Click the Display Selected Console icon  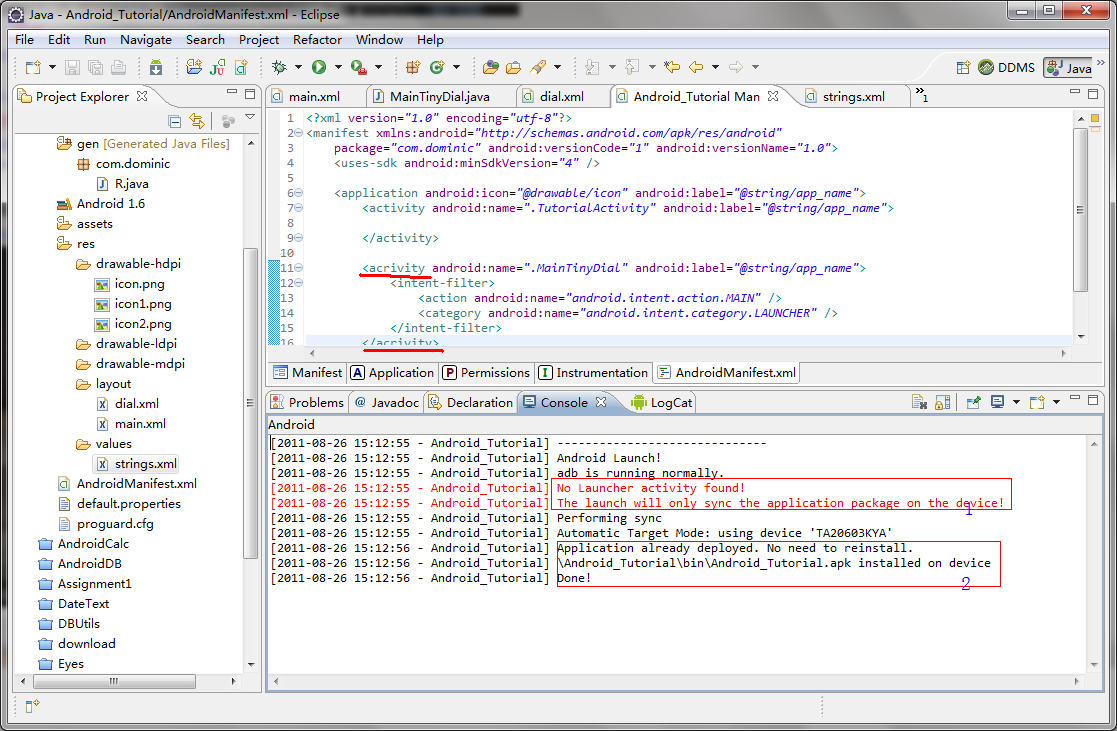997,403
